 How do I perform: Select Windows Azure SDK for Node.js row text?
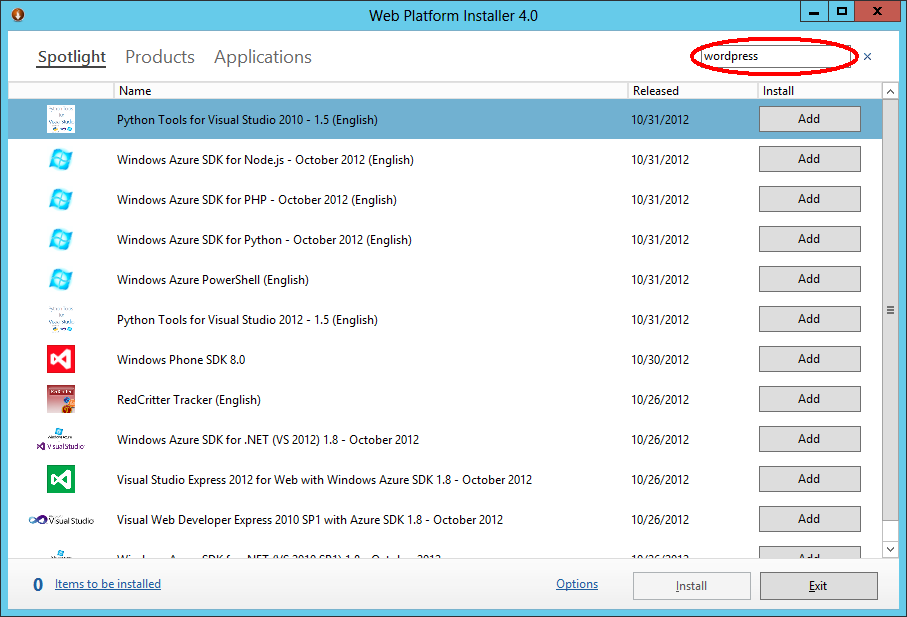click(266, 160)
